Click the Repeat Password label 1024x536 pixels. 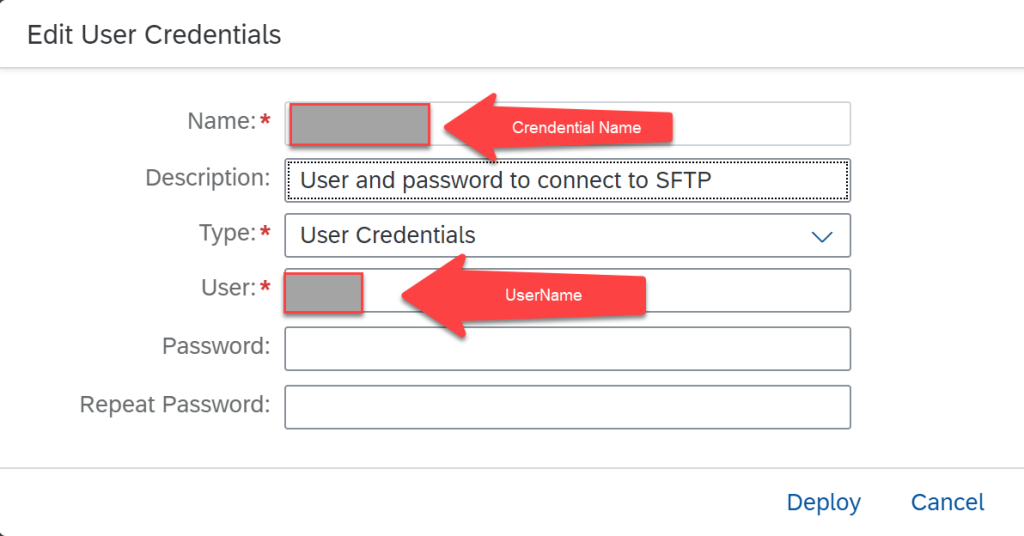[175, 405]
